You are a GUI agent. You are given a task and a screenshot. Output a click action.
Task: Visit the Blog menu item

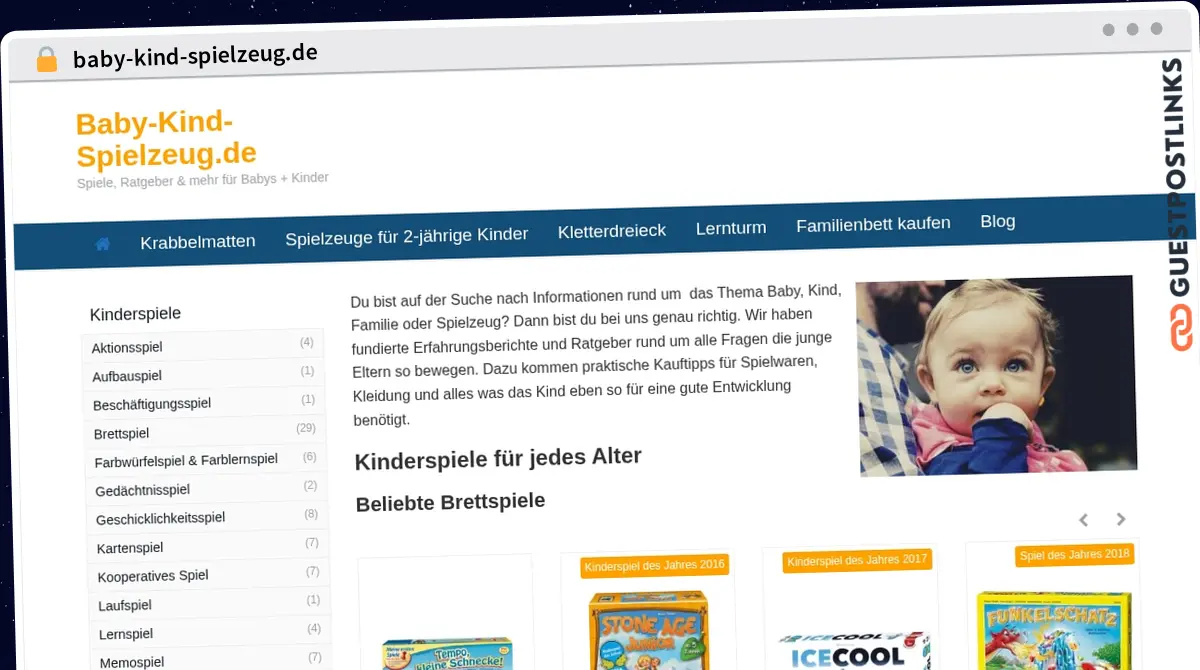tap(998, 221)
